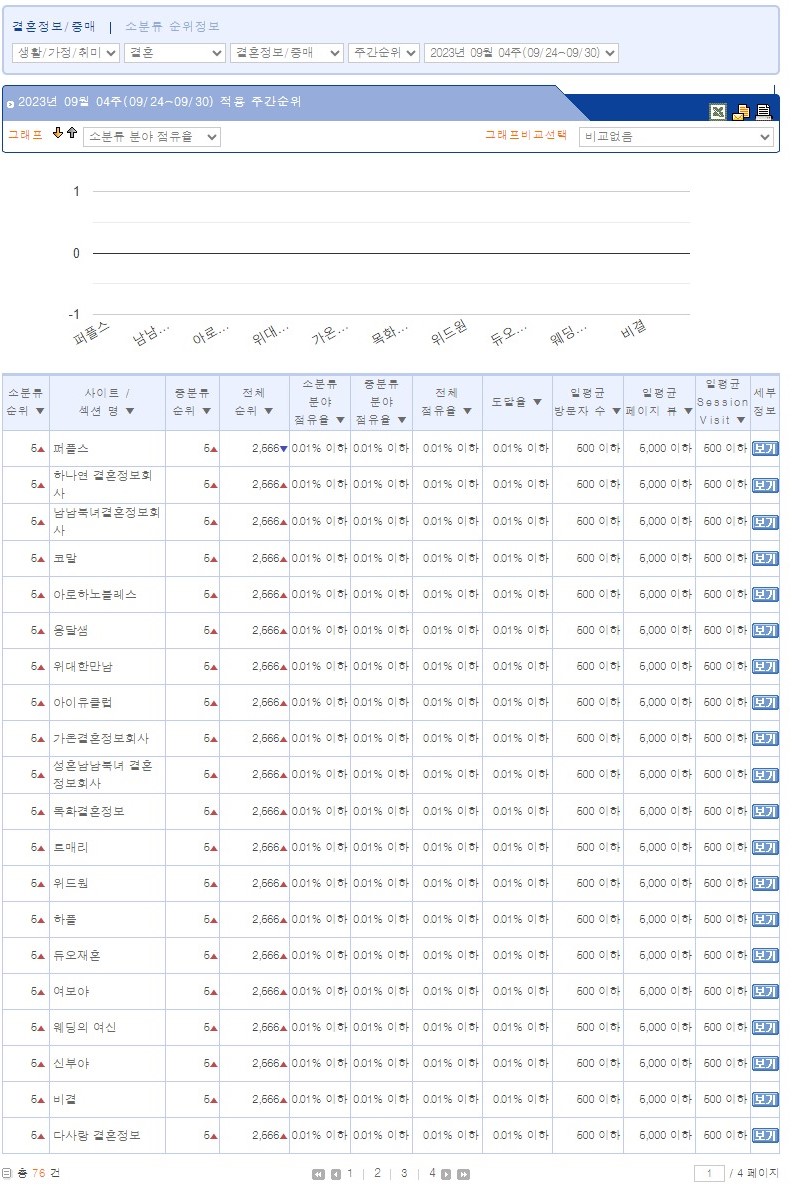Expand the 주간순위 period type dropdown
This screenshot has width=798, height=1197.
click(x=384, y=53)
